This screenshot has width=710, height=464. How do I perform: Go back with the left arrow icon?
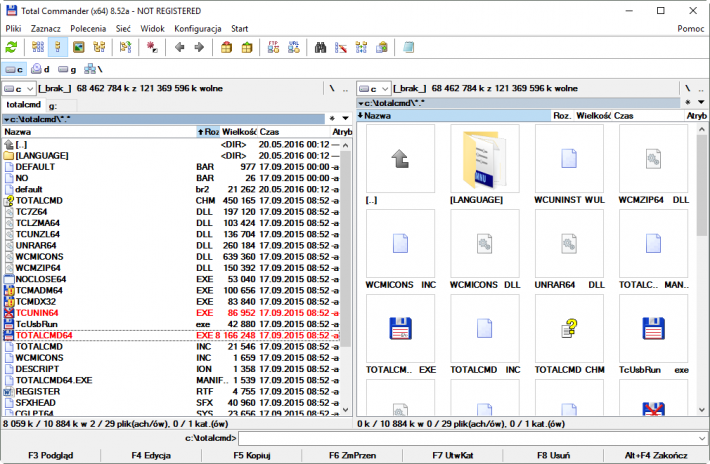180,47
